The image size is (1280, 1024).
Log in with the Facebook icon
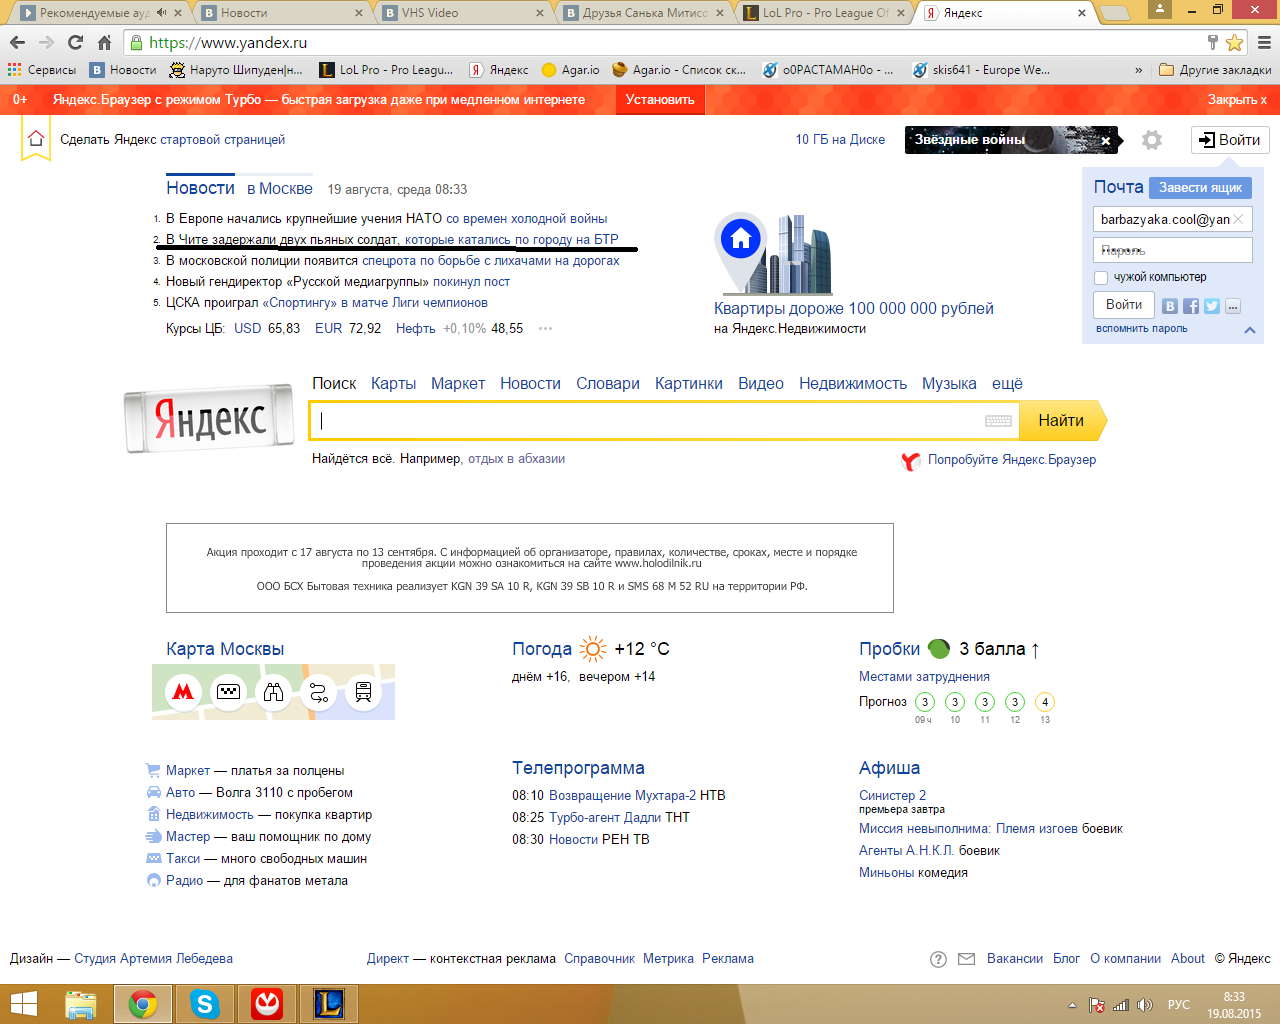coord(1191,306)
